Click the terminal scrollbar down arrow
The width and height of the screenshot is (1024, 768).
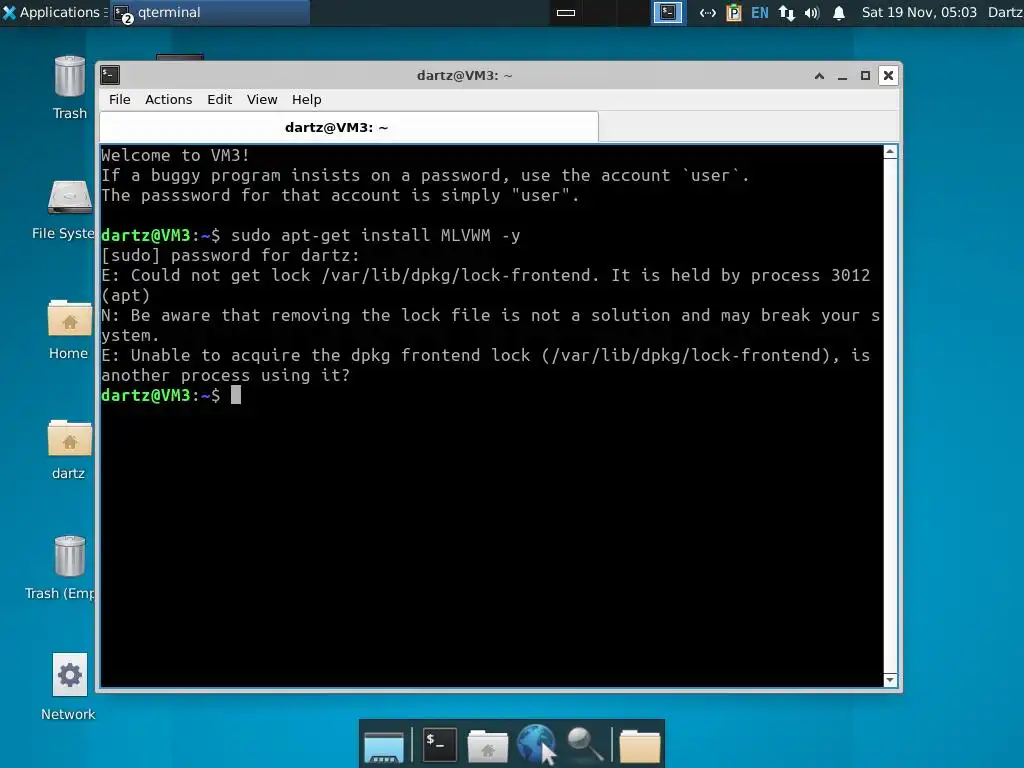point(890,680)
